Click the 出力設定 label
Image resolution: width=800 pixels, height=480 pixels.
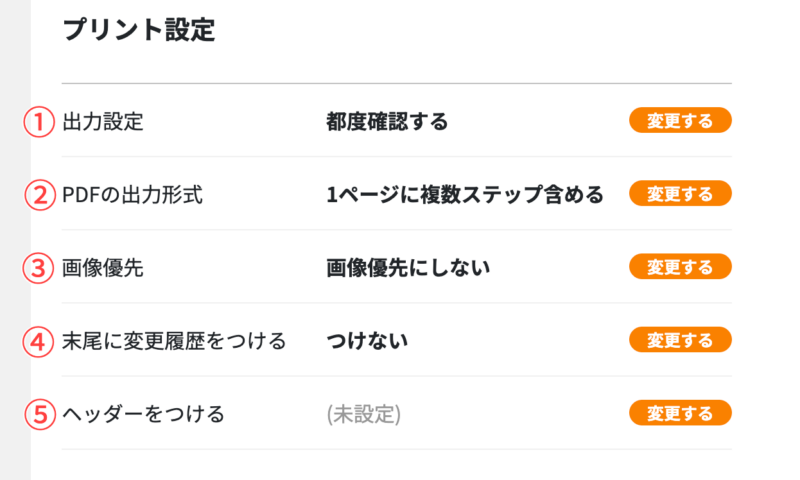[x=103, y=122]
